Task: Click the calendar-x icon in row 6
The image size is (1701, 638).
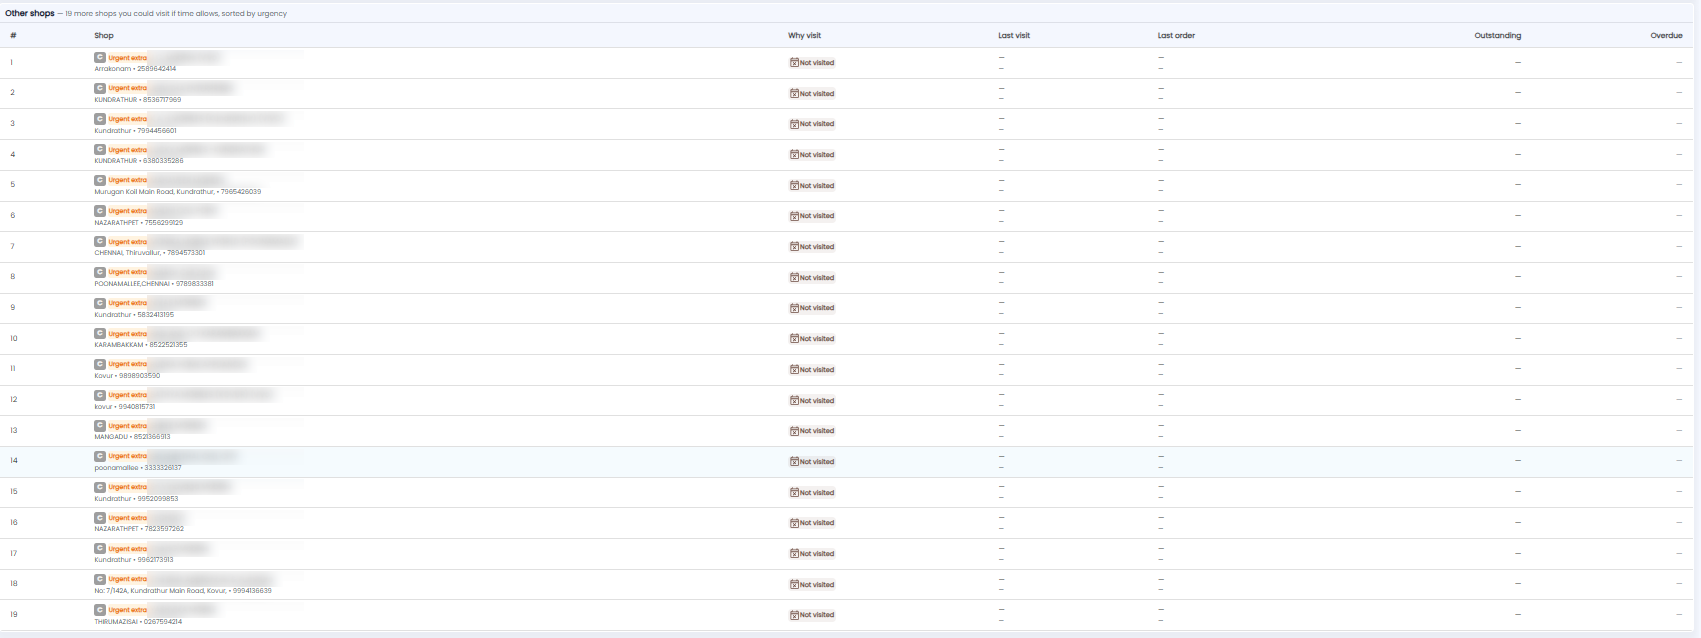Action: [794, 216]
